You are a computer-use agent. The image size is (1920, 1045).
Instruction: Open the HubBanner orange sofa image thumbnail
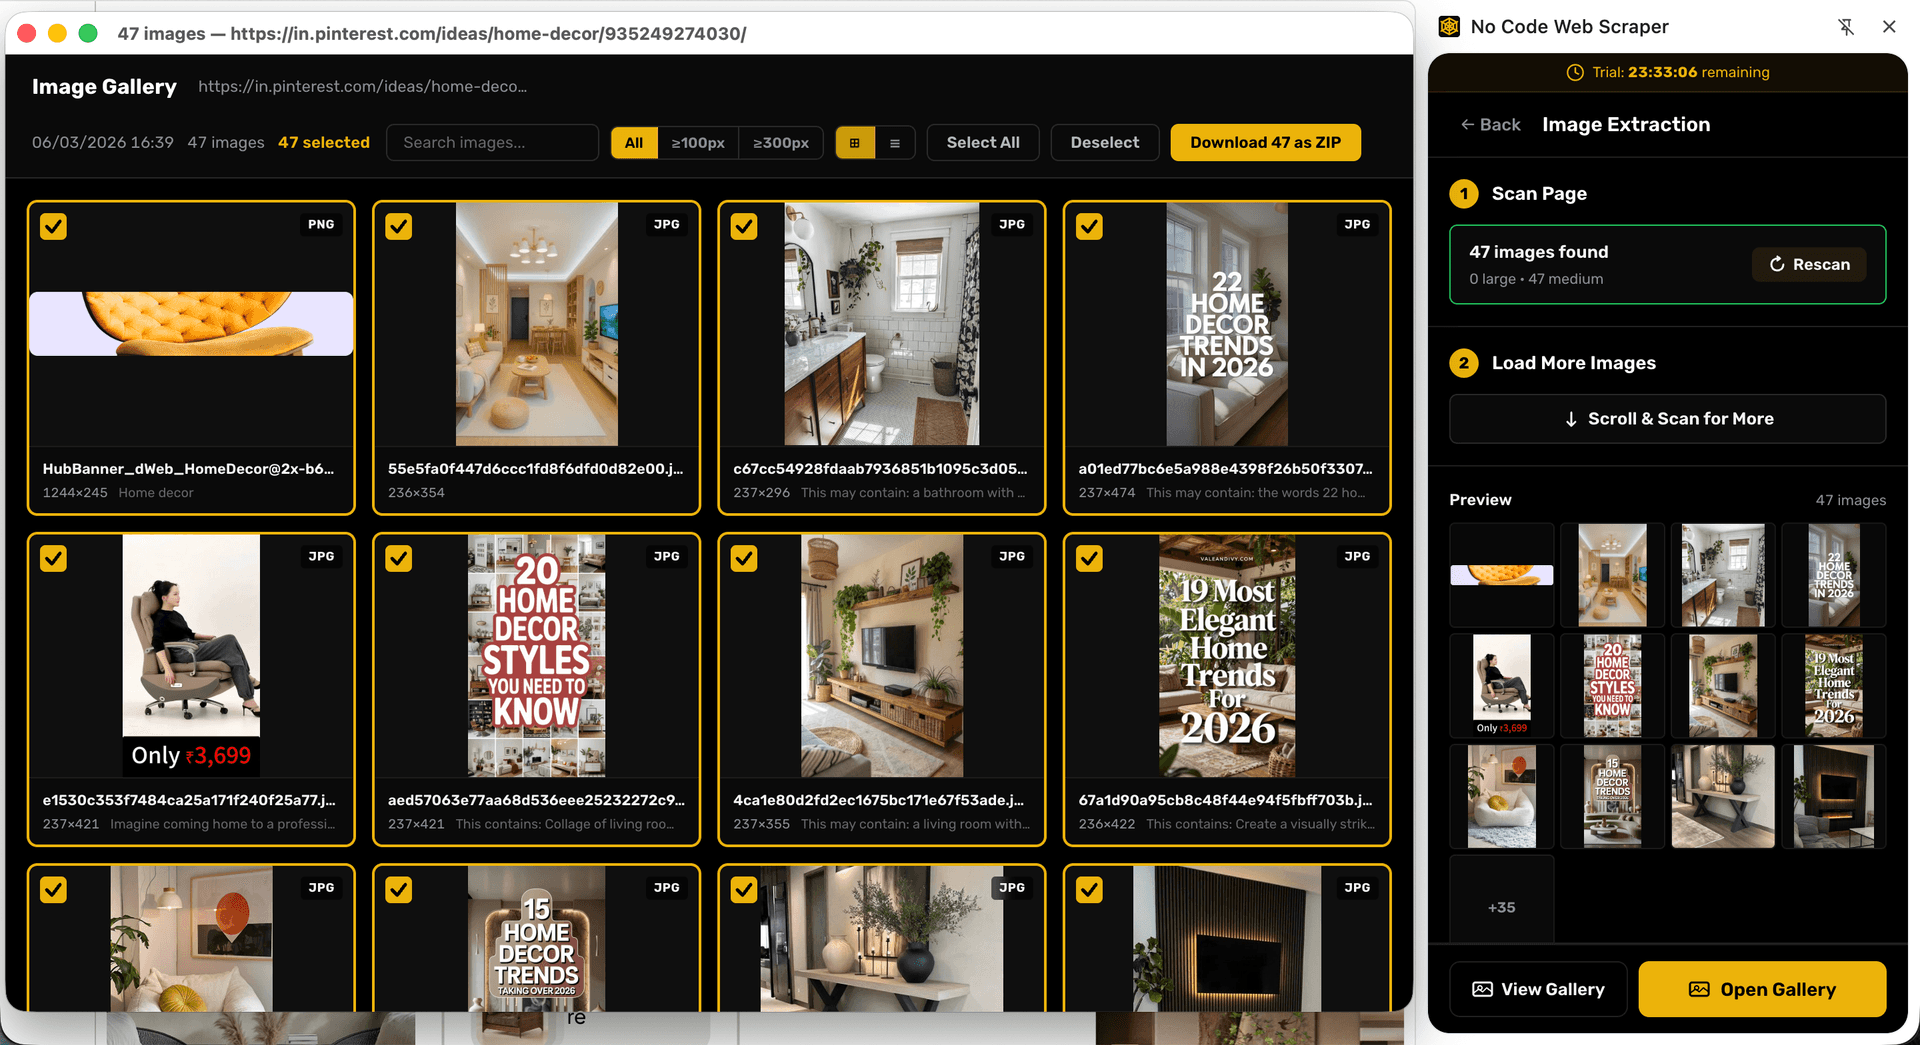pos(191,324)
